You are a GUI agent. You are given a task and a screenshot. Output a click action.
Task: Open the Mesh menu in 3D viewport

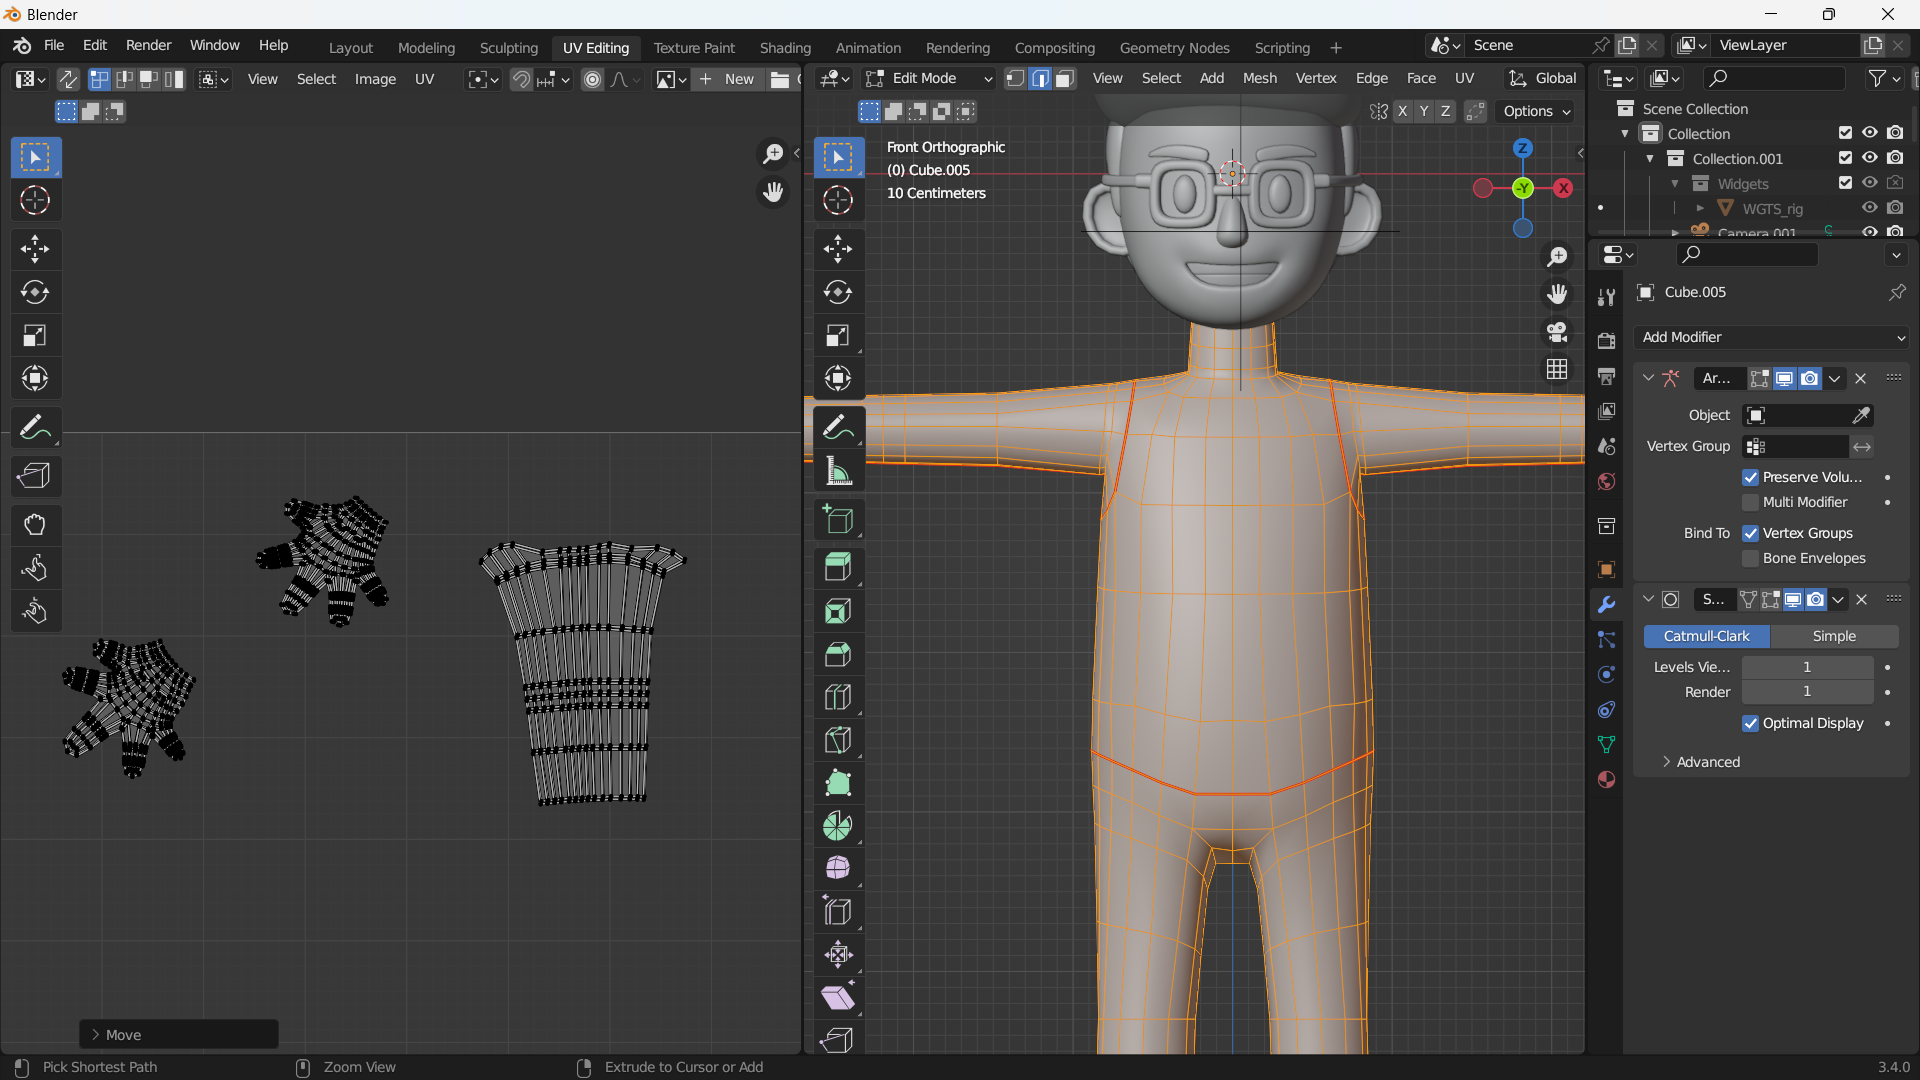tap(1259, 78)
